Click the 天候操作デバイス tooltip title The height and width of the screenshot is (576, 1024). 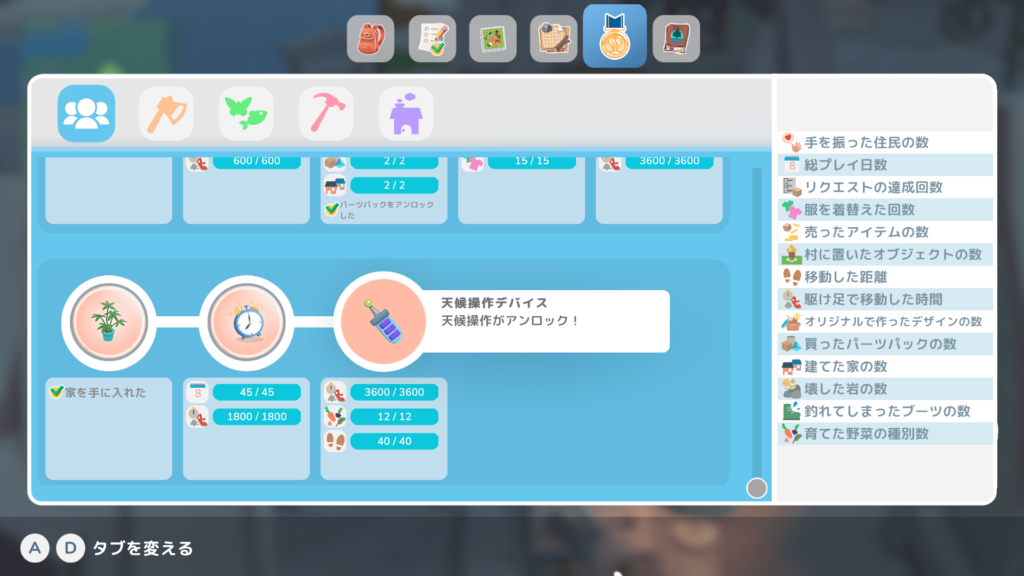pos(494,303)
